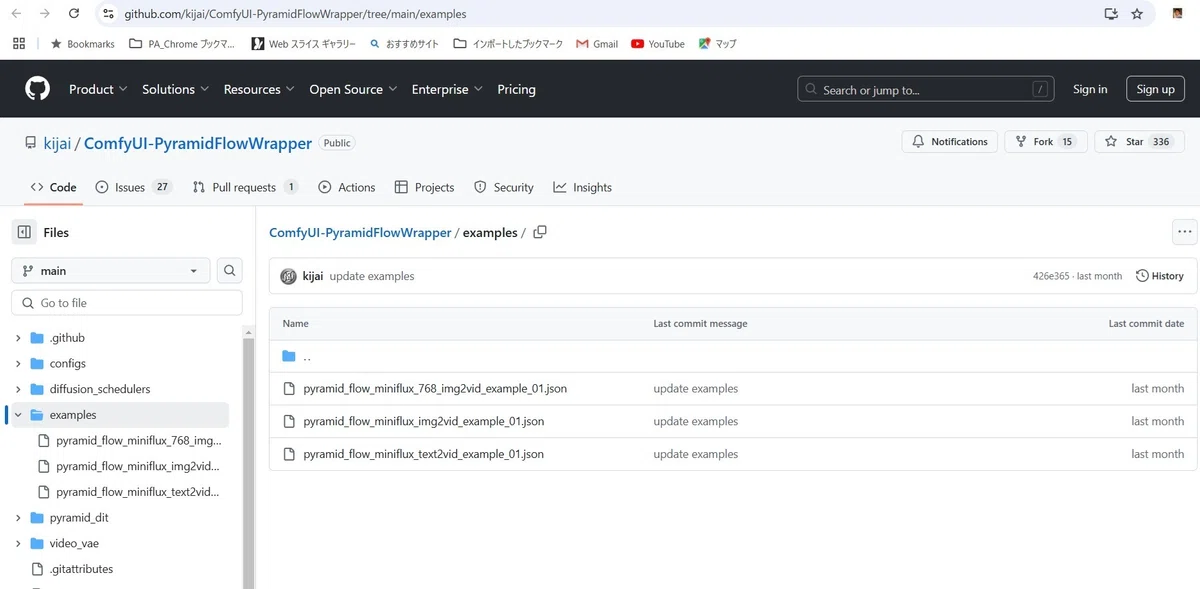Open the マップ bookmark
This screenshot has width=1200, height=589.
point(717,44)
